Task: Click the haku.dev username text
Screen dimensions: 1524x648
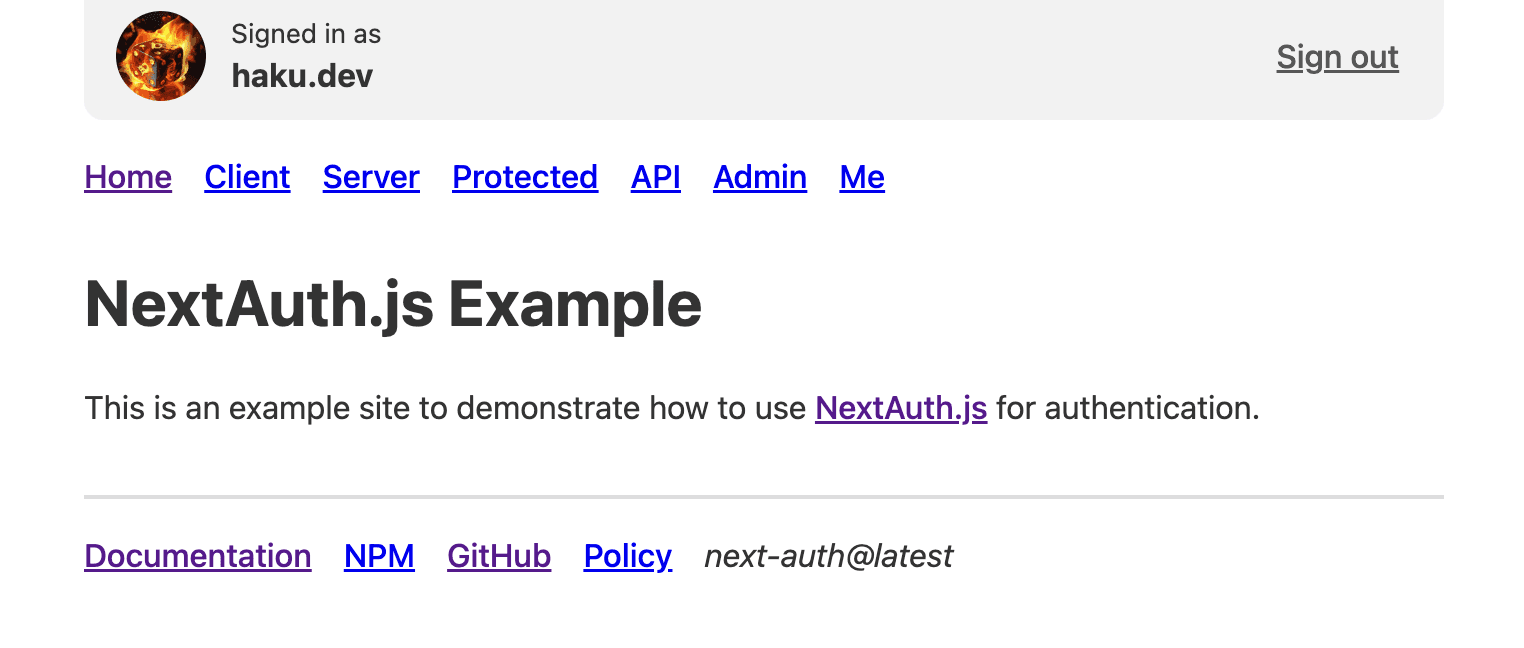Action: (x=302, y=76)
